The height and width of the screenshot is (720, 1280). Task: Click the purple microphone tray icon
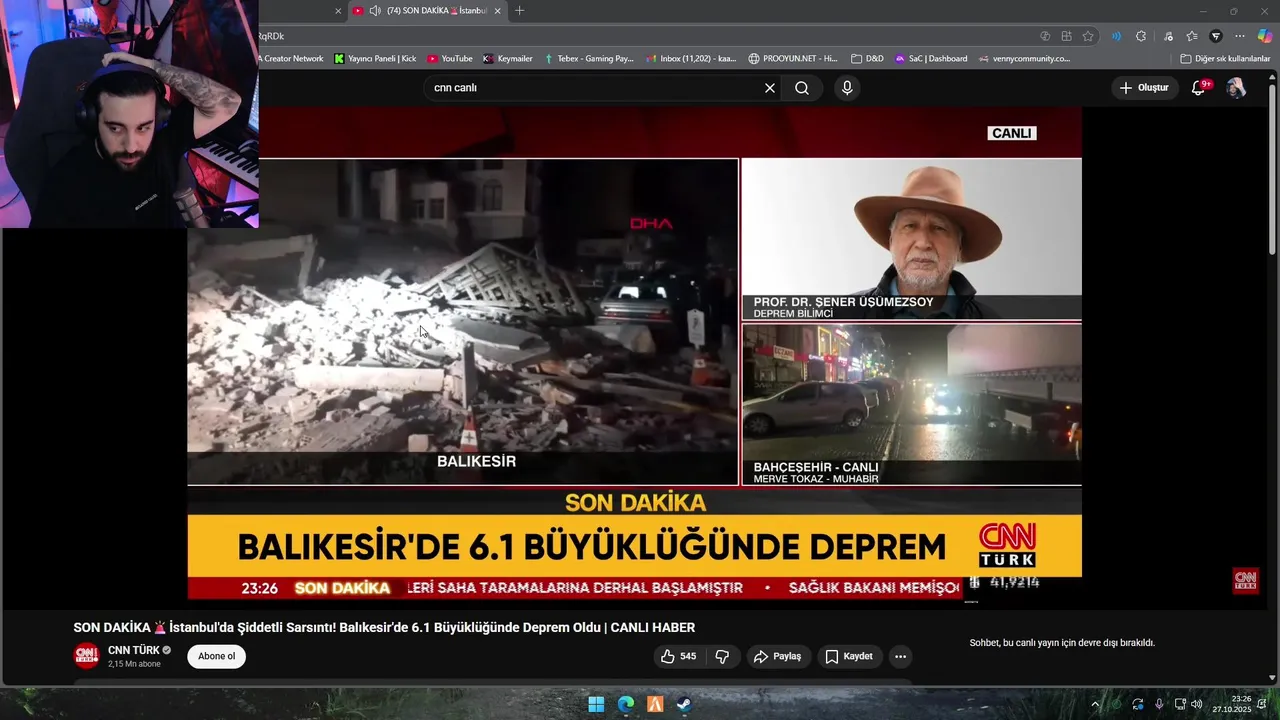tap(1159, 704)
